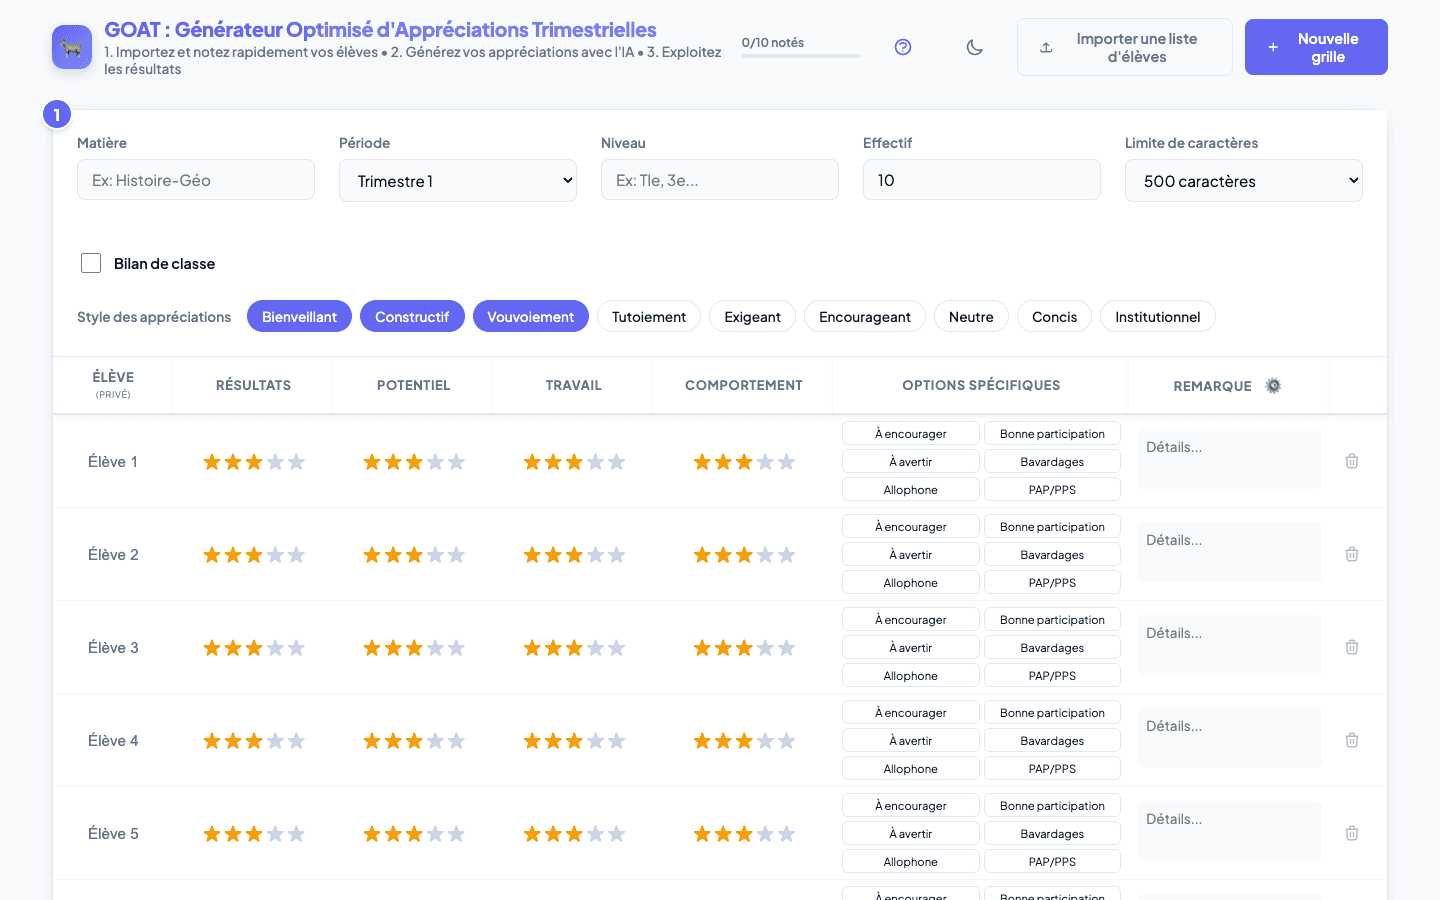Select the Neutre style chip
The width and height of the screenshot is (1440, 900).
pos(971,316)
